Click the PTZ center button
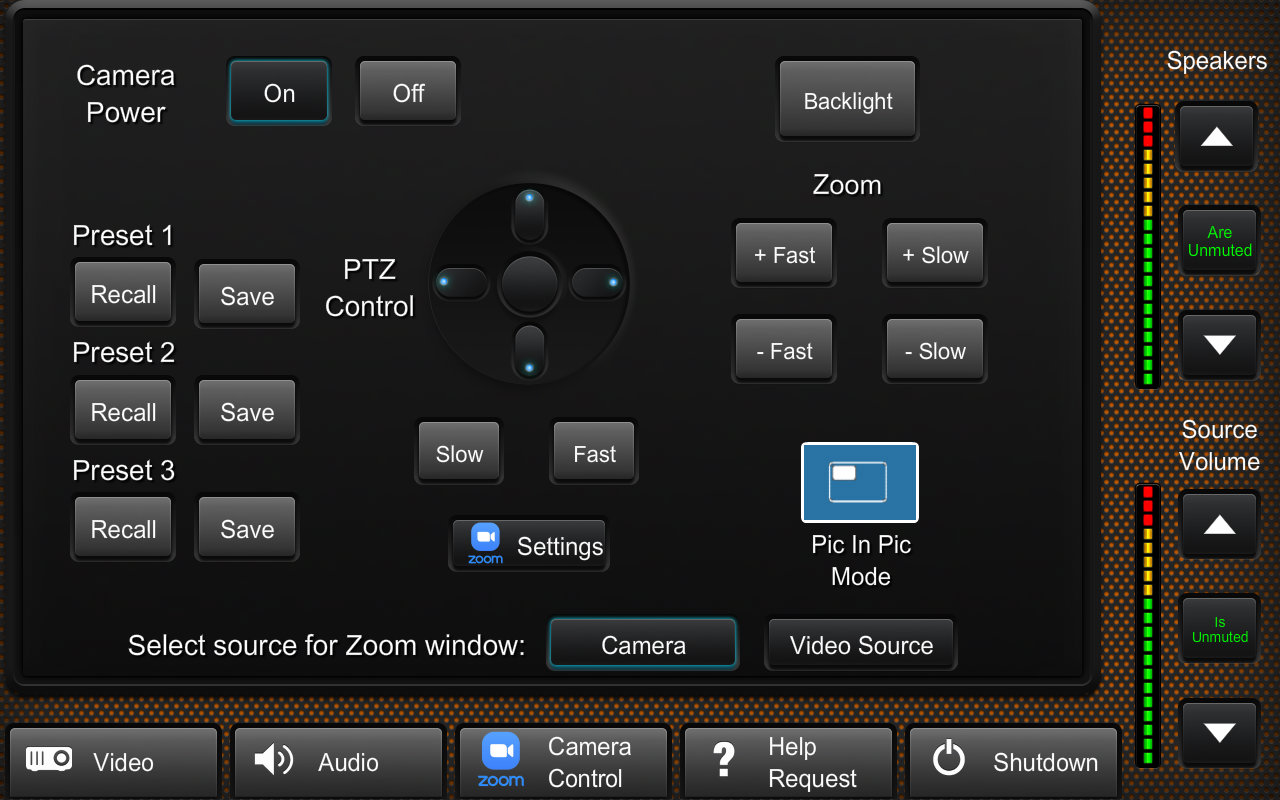The height and width of the screenshot is (800, 1280). pyautogui.click(x=530, y=284)
